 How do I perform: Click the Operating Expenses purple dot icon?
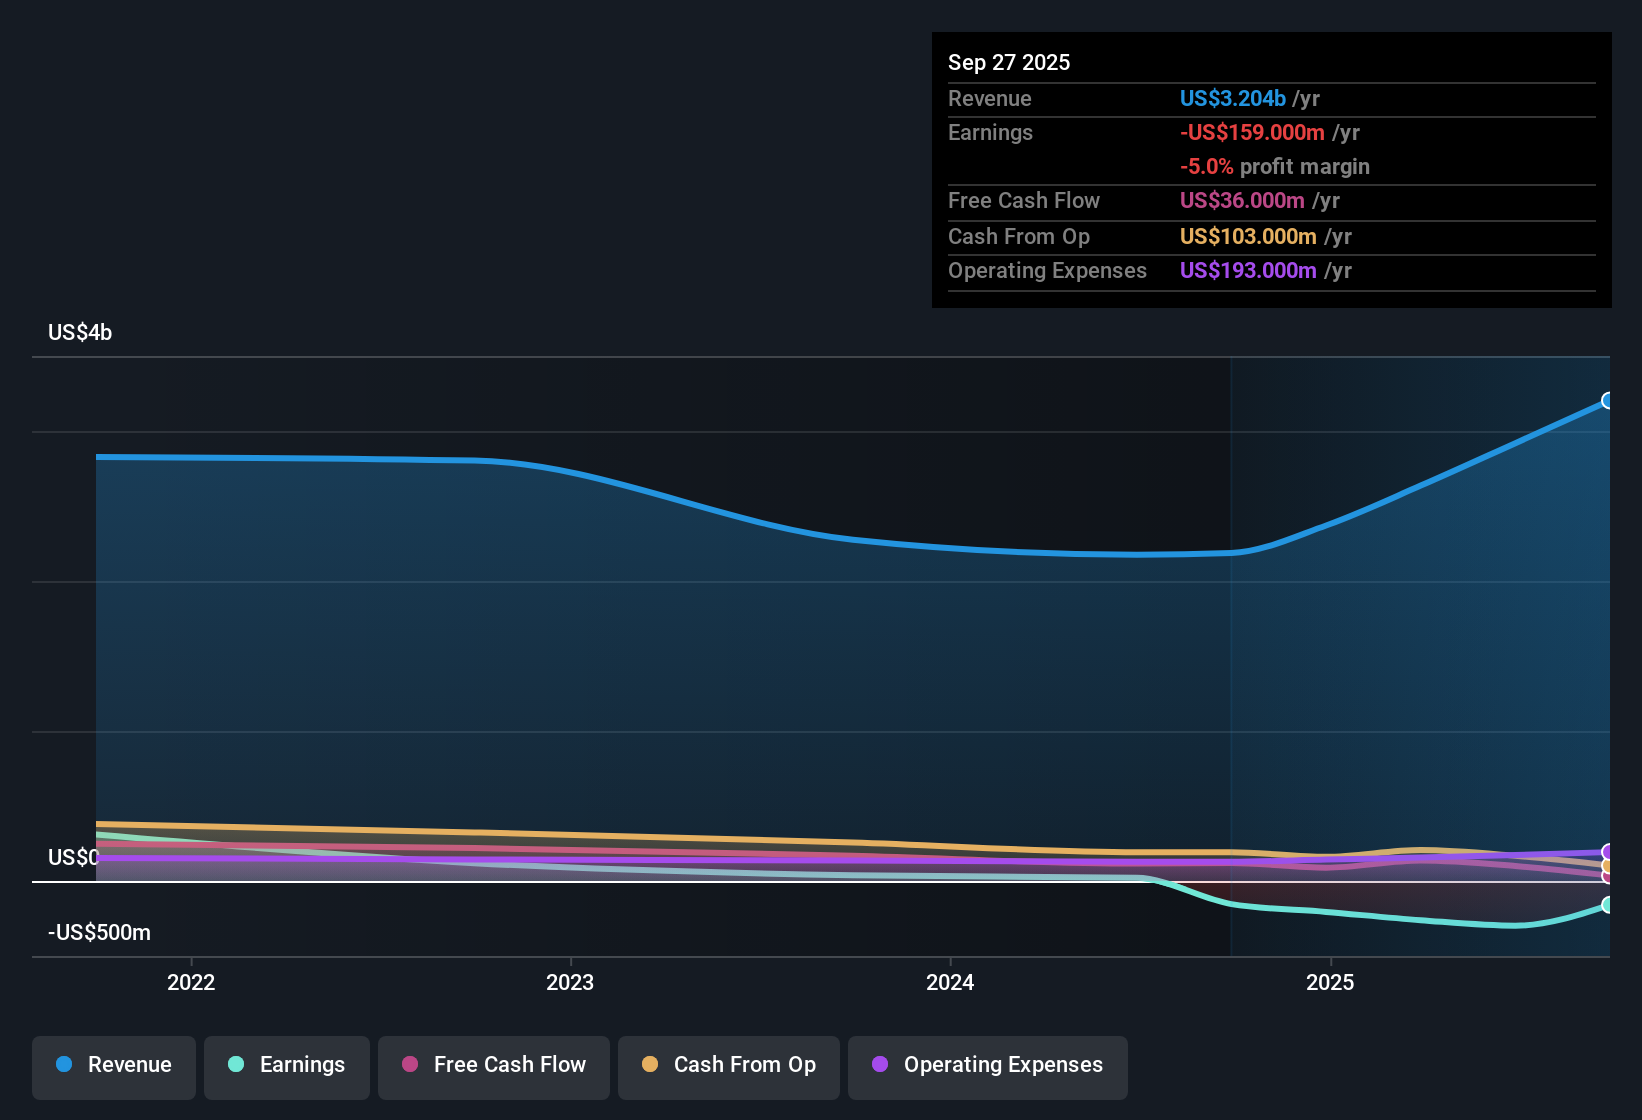pyautogui.click(x=880, y=1065)
